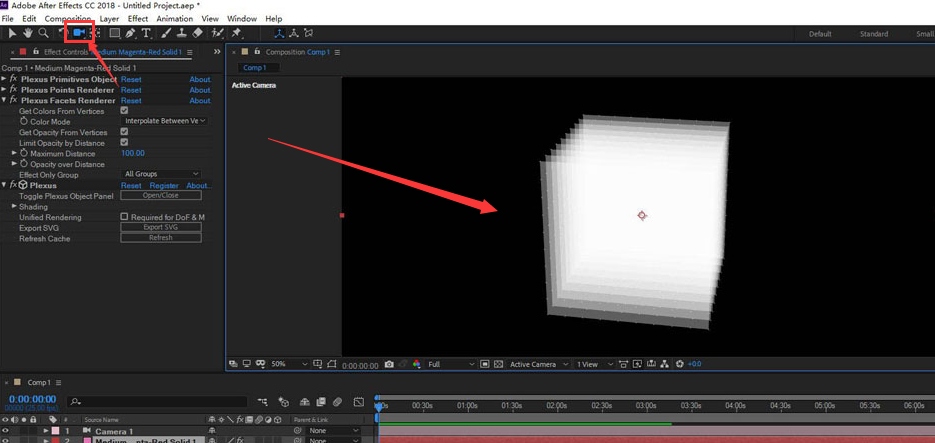Click the Refresh cache button
Image resolution: width=935 pixels, height=443 pixels.
click(x=161, y=238)
